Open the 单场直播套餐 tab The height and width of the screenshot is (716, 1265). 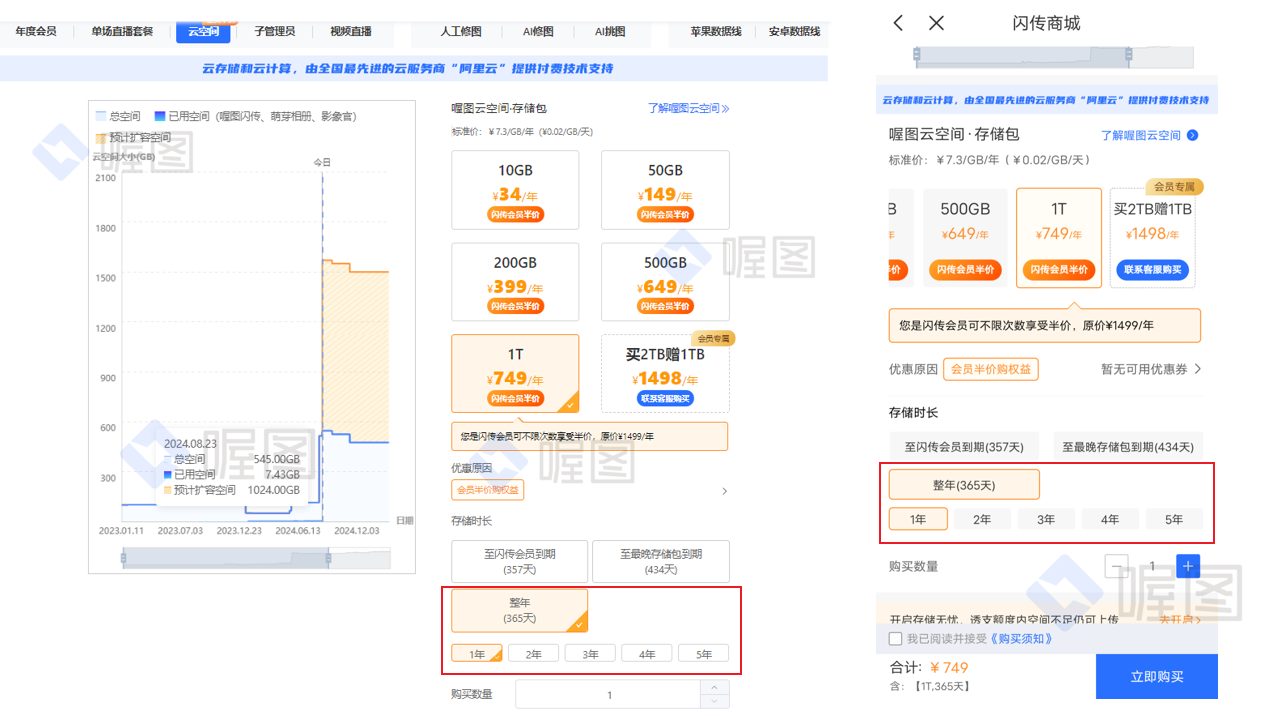click(122, 32)
